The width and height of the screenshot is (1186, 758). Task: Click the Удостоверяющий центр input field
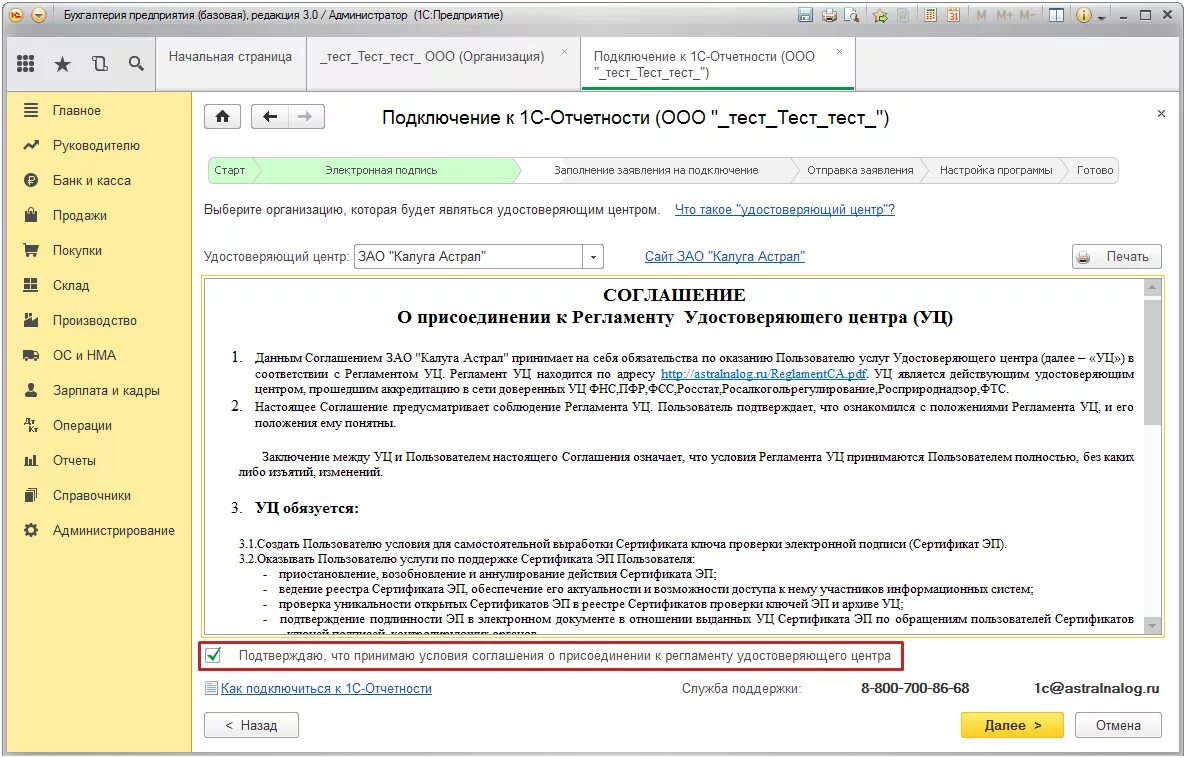(x=469, y=256)
